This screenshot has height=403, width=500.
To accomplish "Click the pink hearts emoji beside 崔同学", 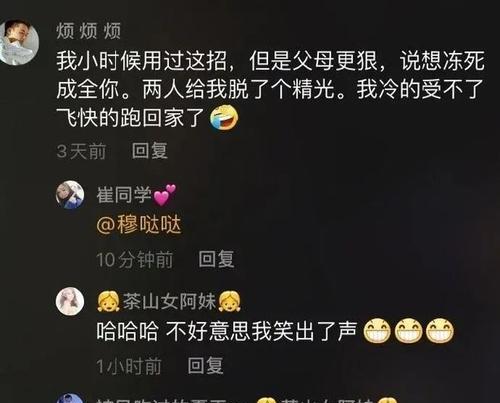I will (x=164, y=195).
